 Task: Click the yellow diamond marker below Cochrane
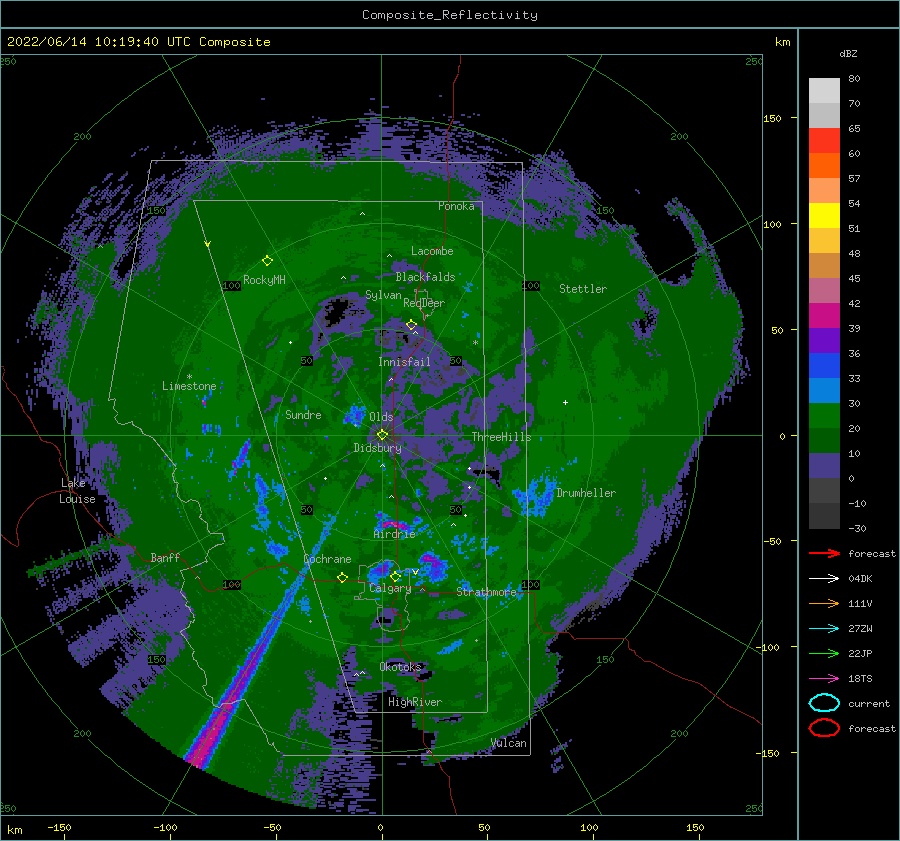[342, 577]
